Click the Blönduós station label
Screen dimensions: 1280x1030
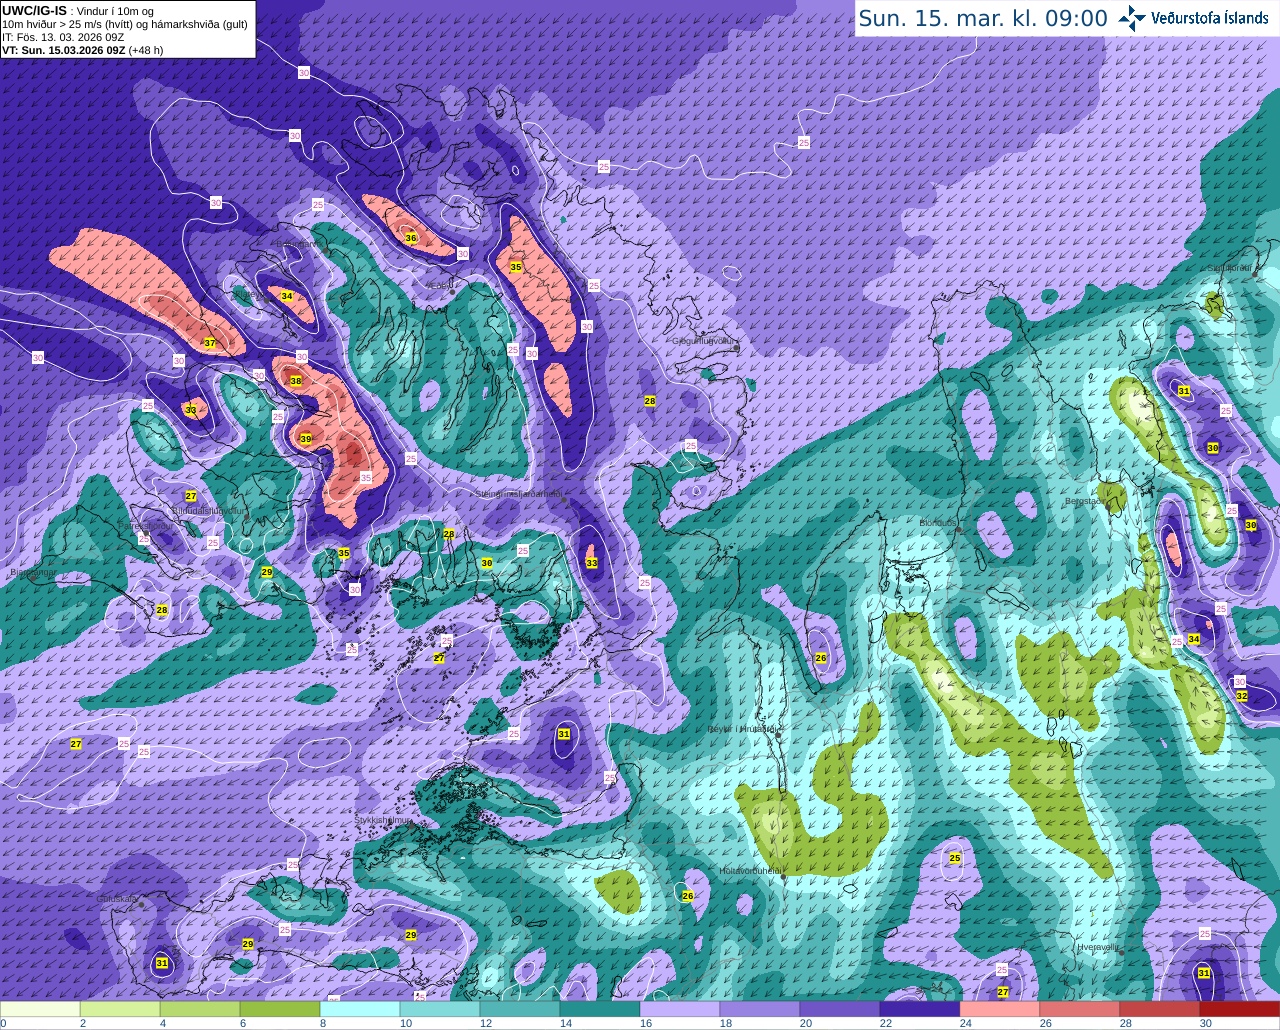point(938,522)
